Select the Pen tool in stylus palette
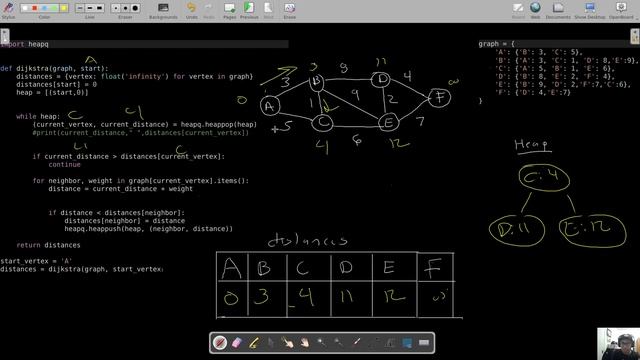 220,342
